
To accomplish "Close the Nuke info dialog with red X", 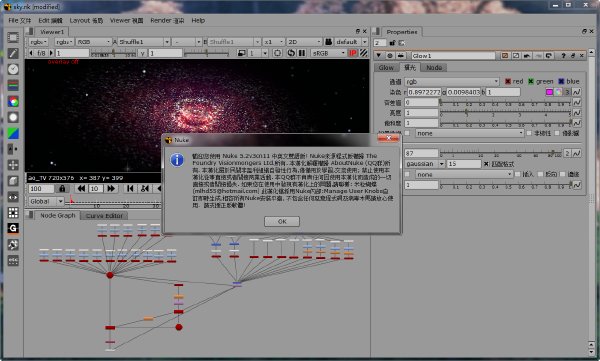I will point(388,138).
